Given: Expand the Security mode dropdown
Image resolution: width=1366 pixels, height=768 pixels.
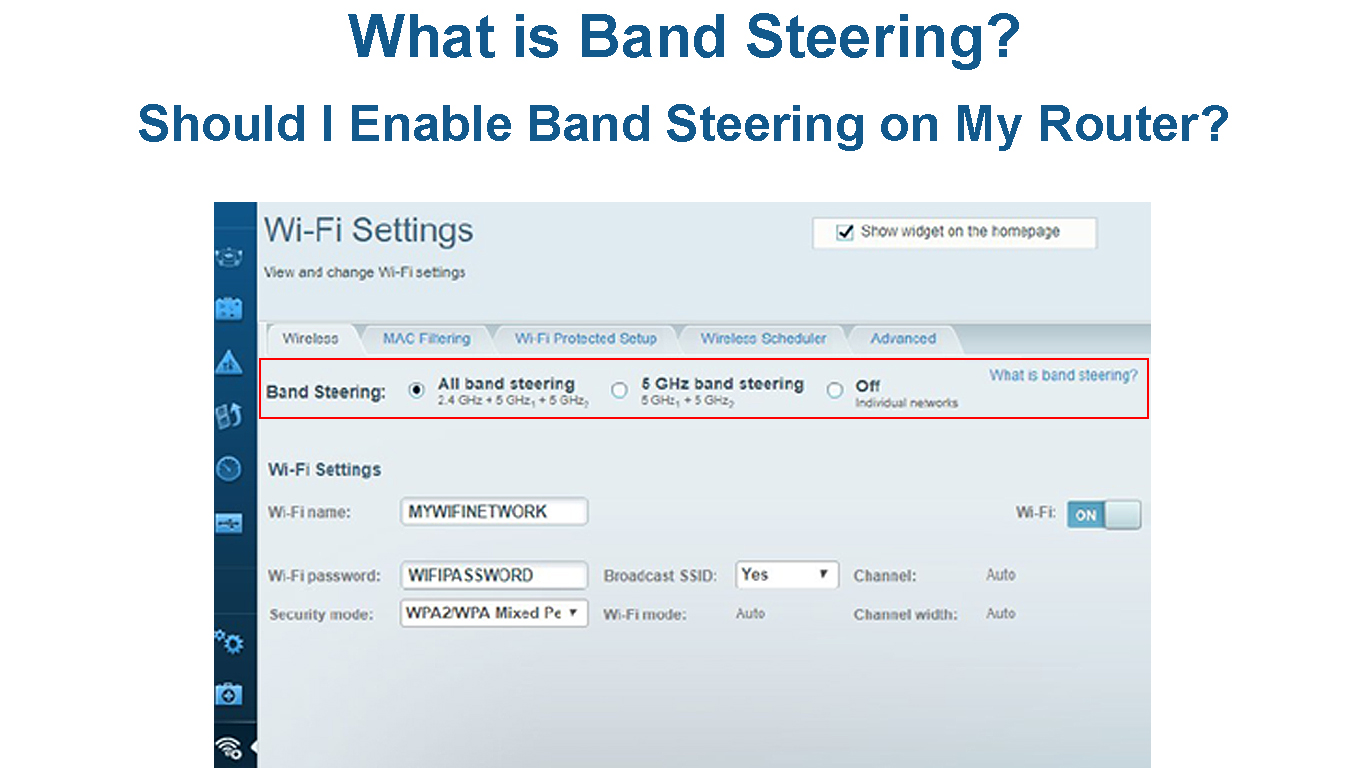Looking at the screenshot, I should point(494,613).
